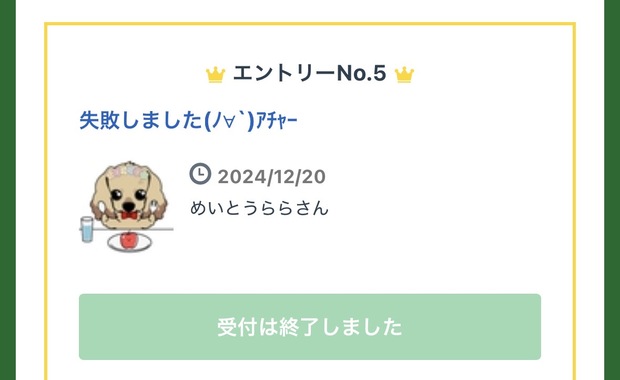Click the エントリーNo.5 heading text
This screenshot has height=380, width=620.
pyautogui.click(x=310, y=74)
